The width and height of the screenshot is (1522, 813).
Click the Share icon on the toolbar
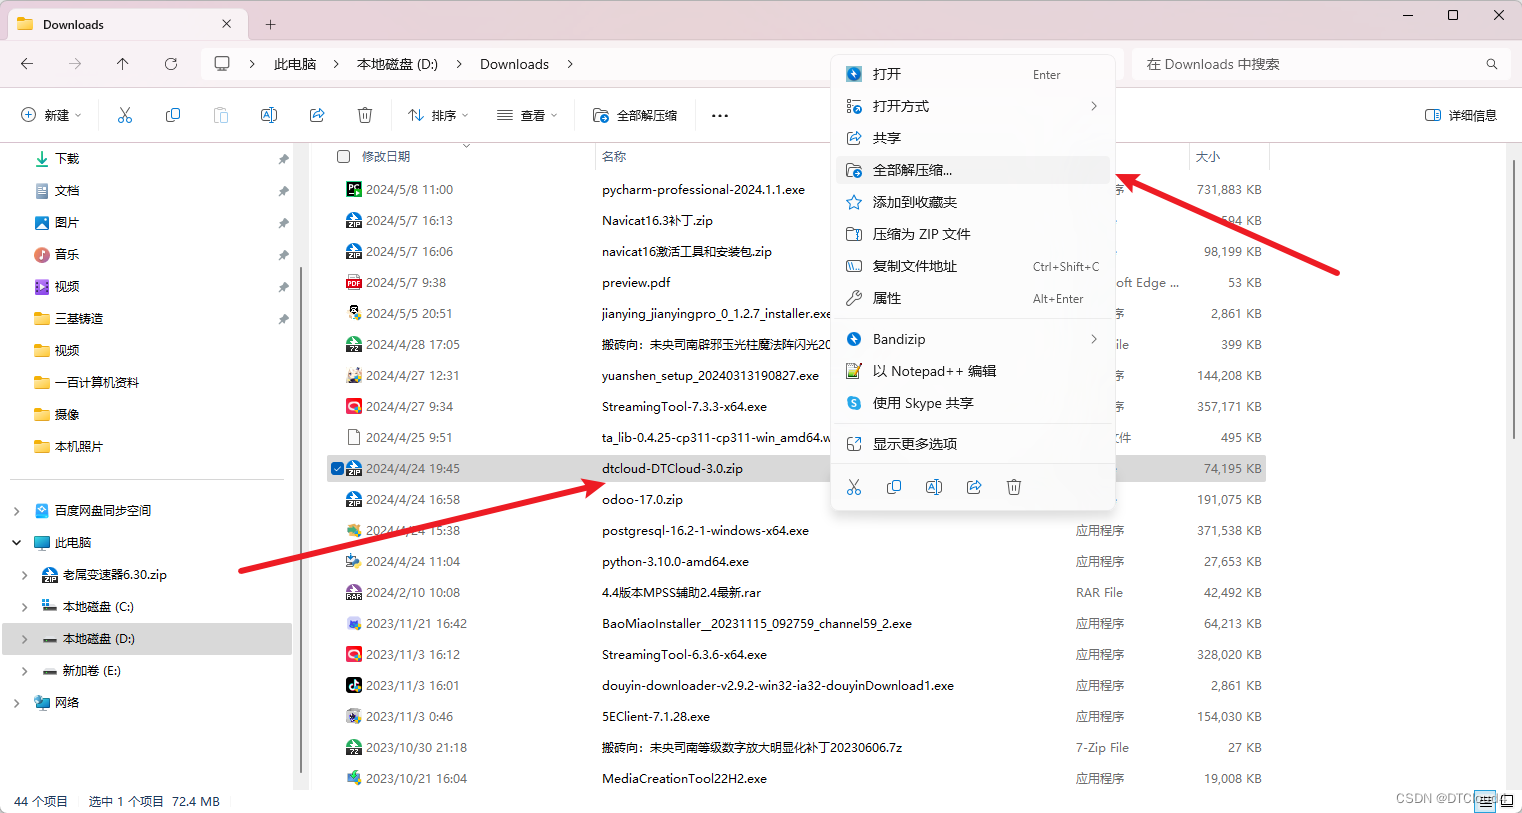(316, 114)
